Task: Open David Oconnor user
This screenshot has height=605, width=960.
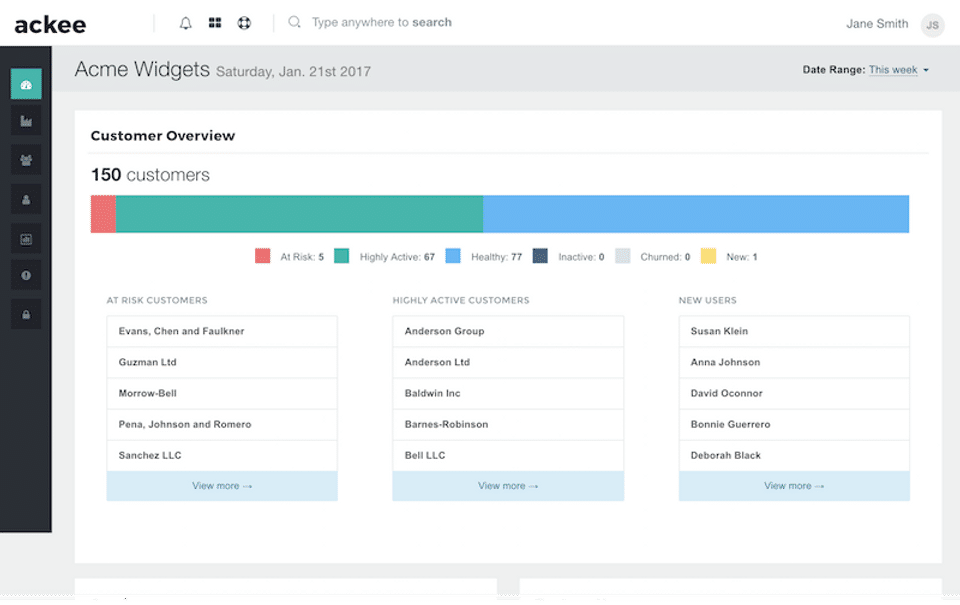Action: coord(794,394)
